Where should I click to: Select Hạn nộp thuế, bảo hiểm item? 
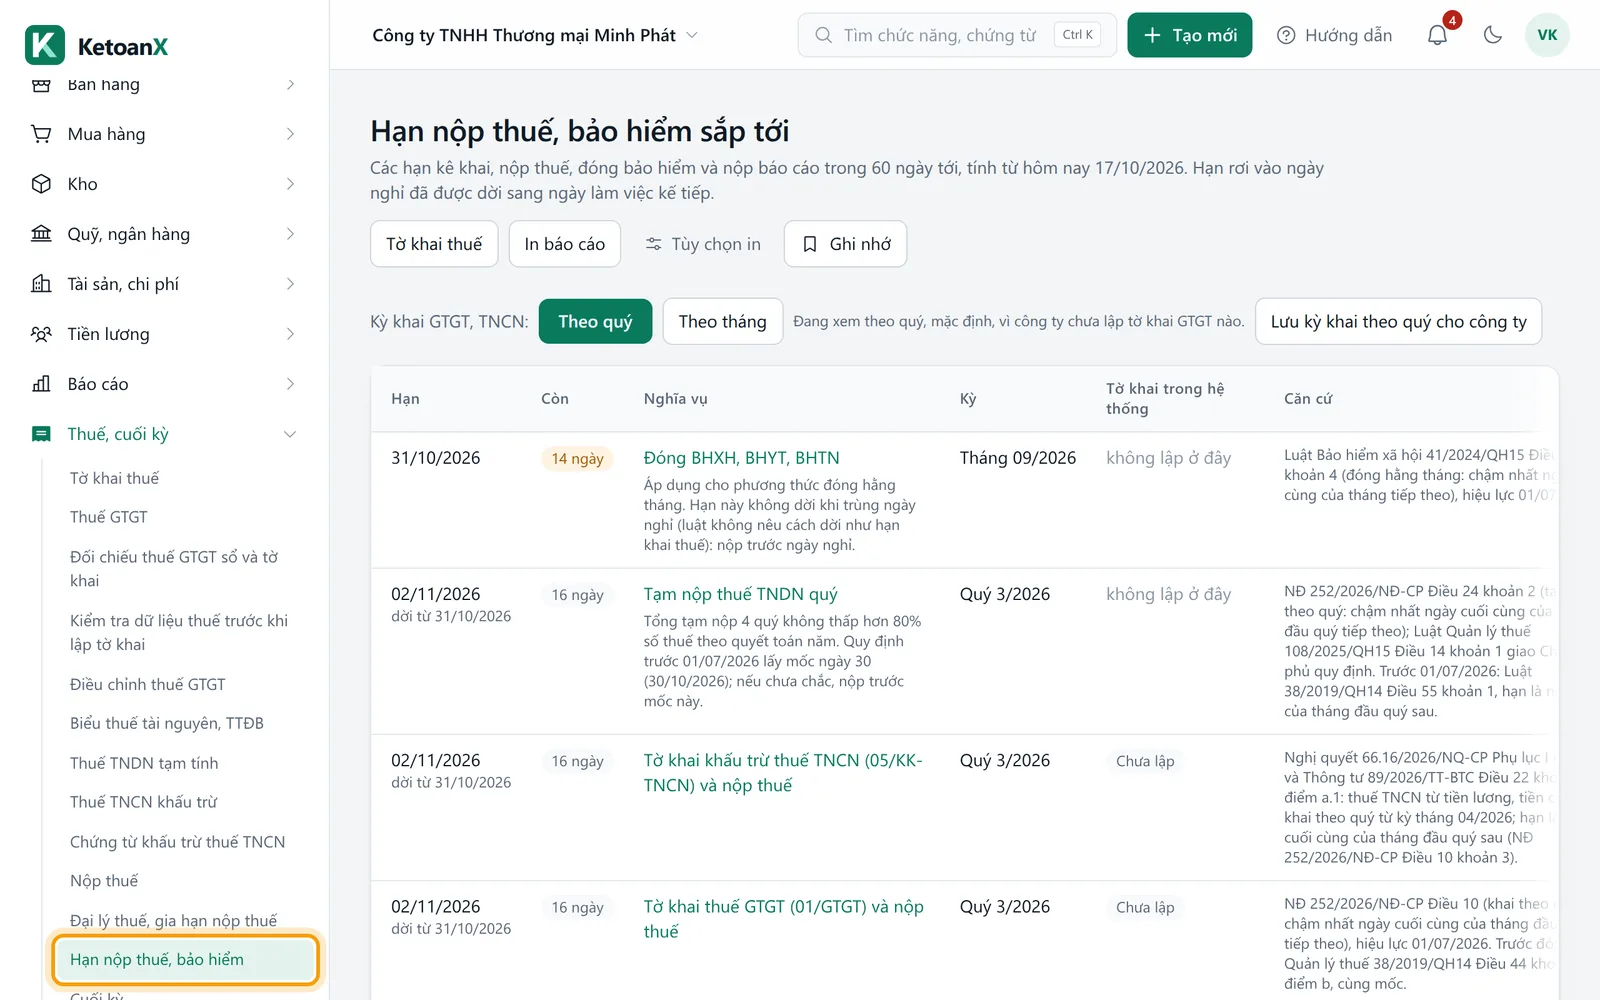coord(185,959)
